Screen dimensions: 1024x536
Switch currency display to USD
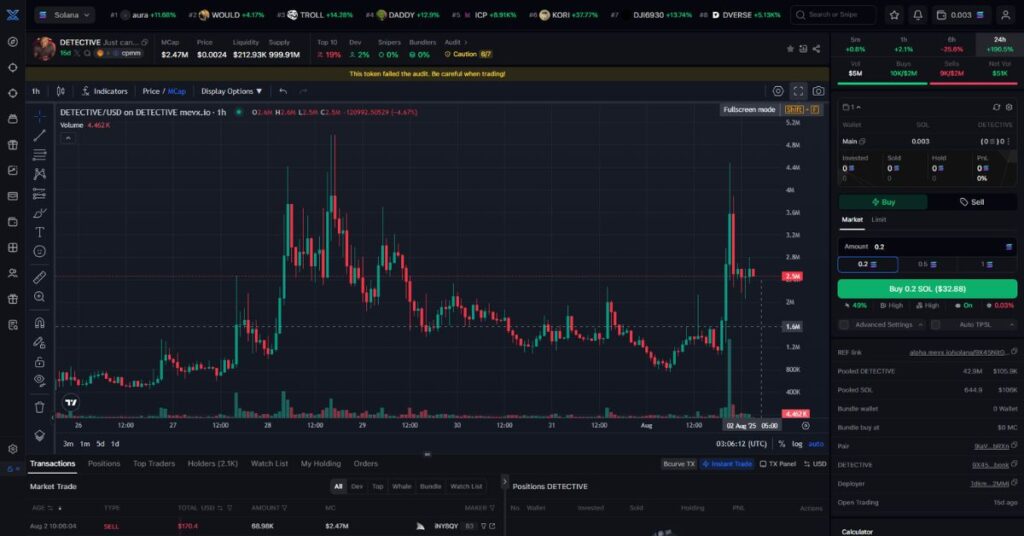coord(815,464)
